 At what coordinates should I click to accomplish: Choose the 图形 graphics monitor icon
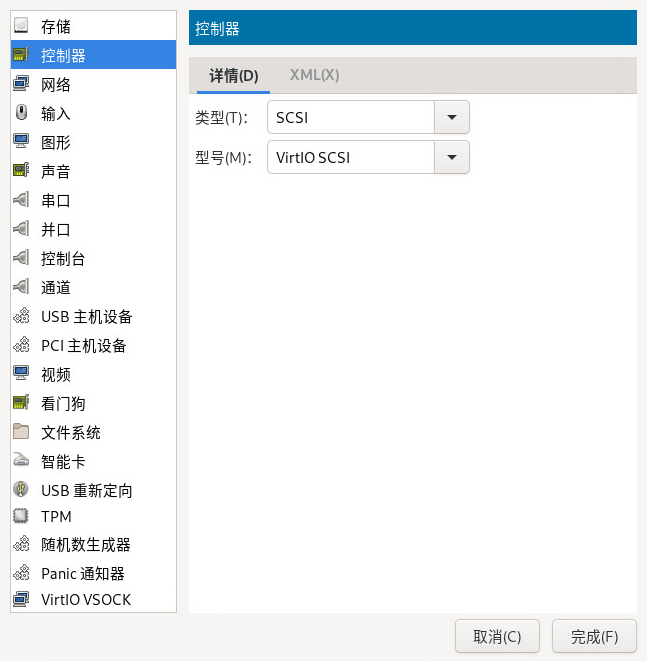(21, 142)
